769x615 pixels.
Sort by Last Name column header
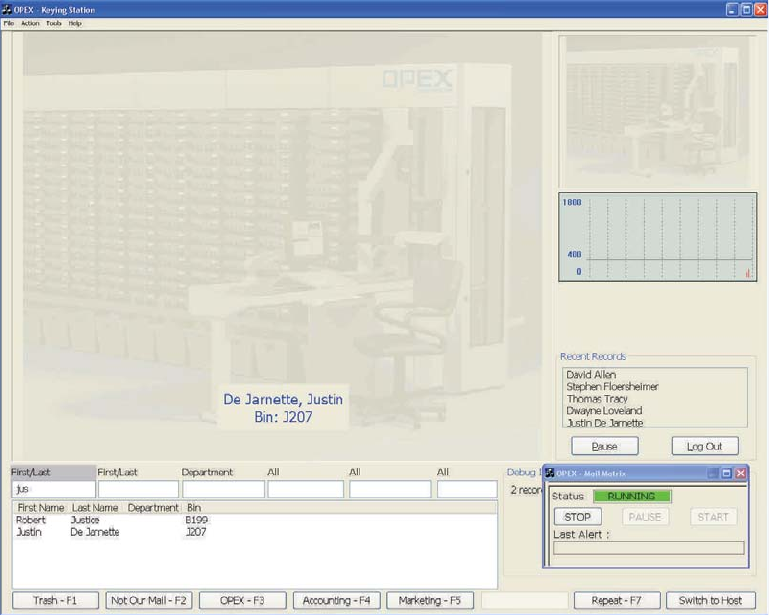[x=95, y=508]
